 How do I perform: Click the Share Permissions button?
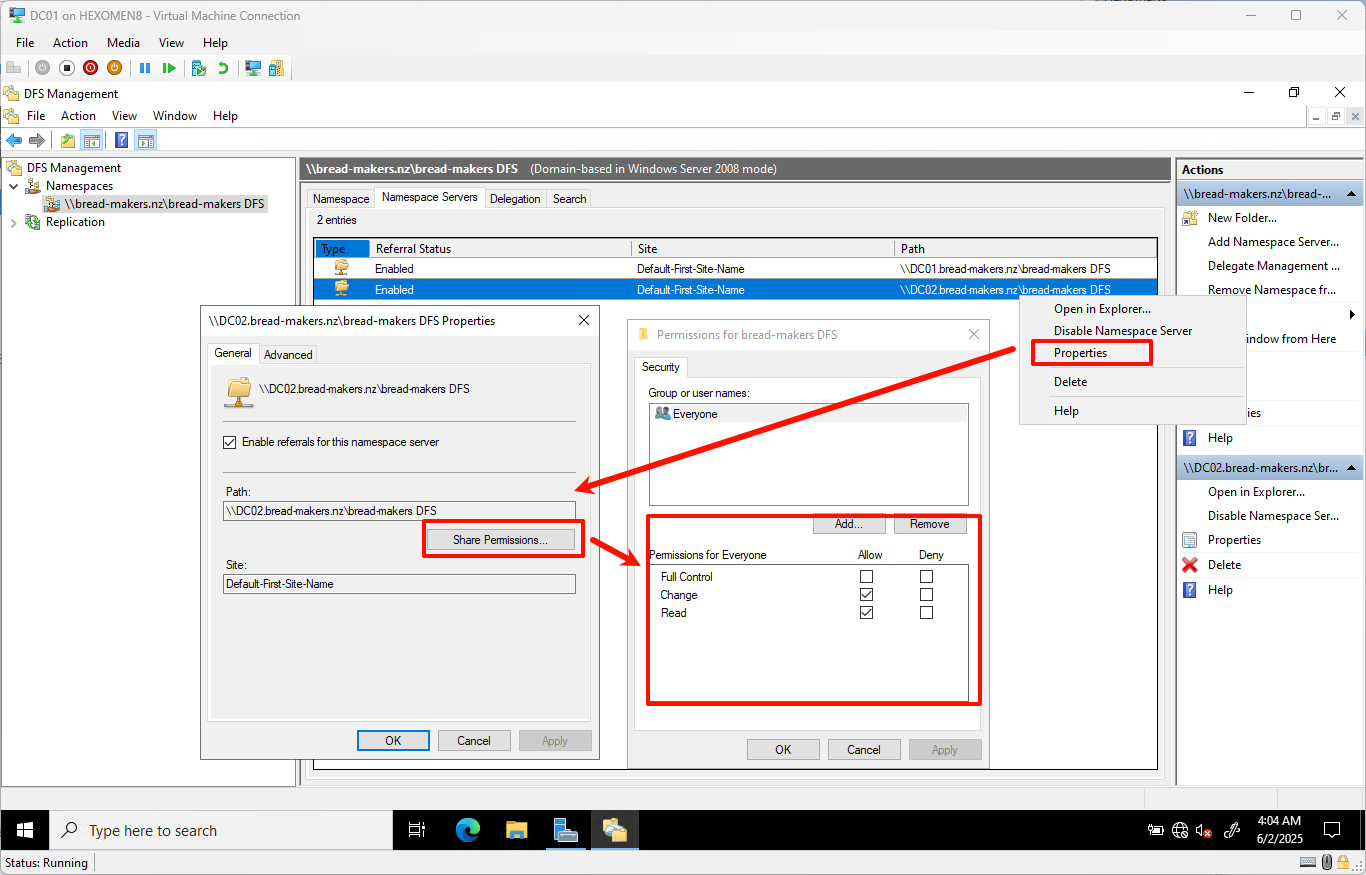(x=502, y=538)
